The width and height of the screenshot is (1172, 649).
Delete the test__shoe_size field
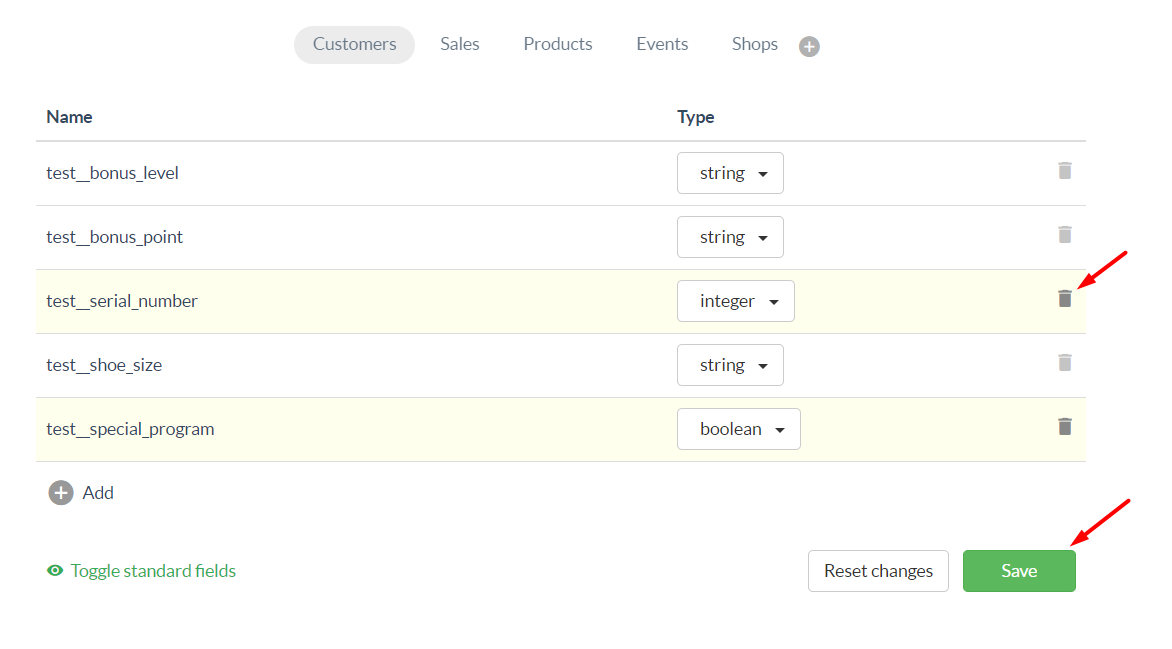pyautogui.click(x=1065, y=363)
